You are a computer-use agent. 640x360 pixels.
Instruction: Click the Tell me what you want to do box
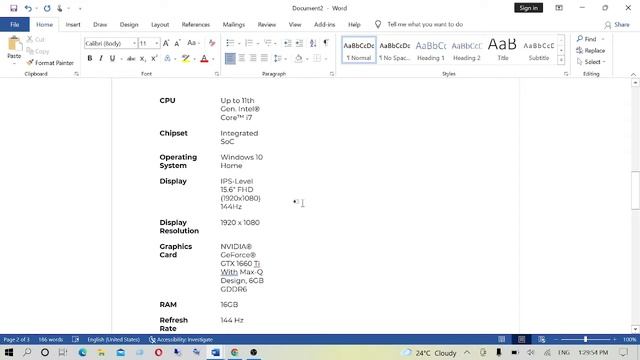coord(425,24)
